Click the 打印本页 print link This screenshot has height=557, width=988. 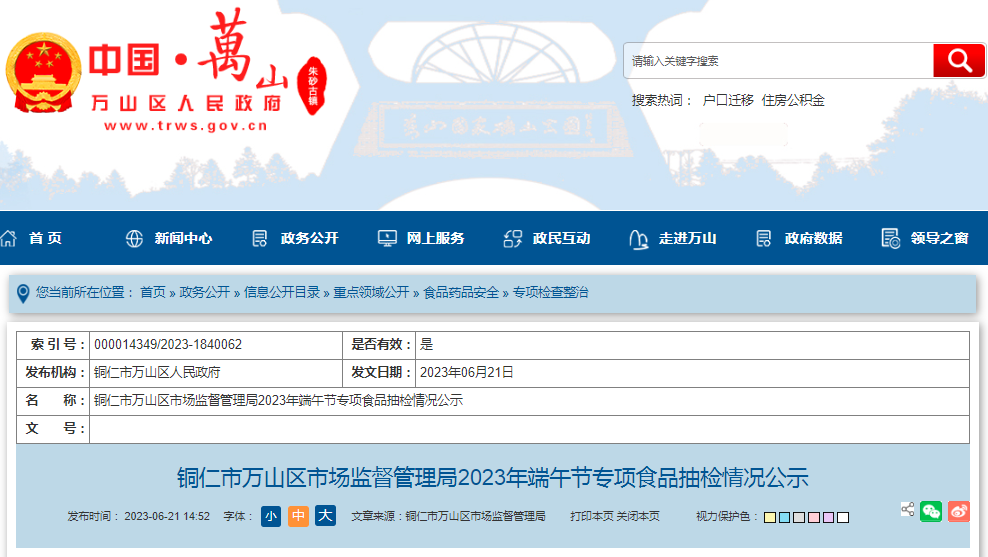[592, 517]
